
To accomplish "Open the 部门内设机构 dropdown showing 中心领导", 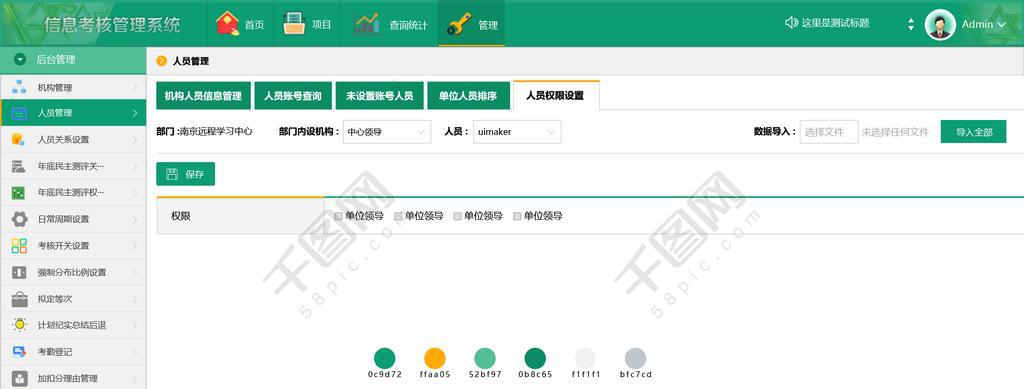I will coord(387,132).
